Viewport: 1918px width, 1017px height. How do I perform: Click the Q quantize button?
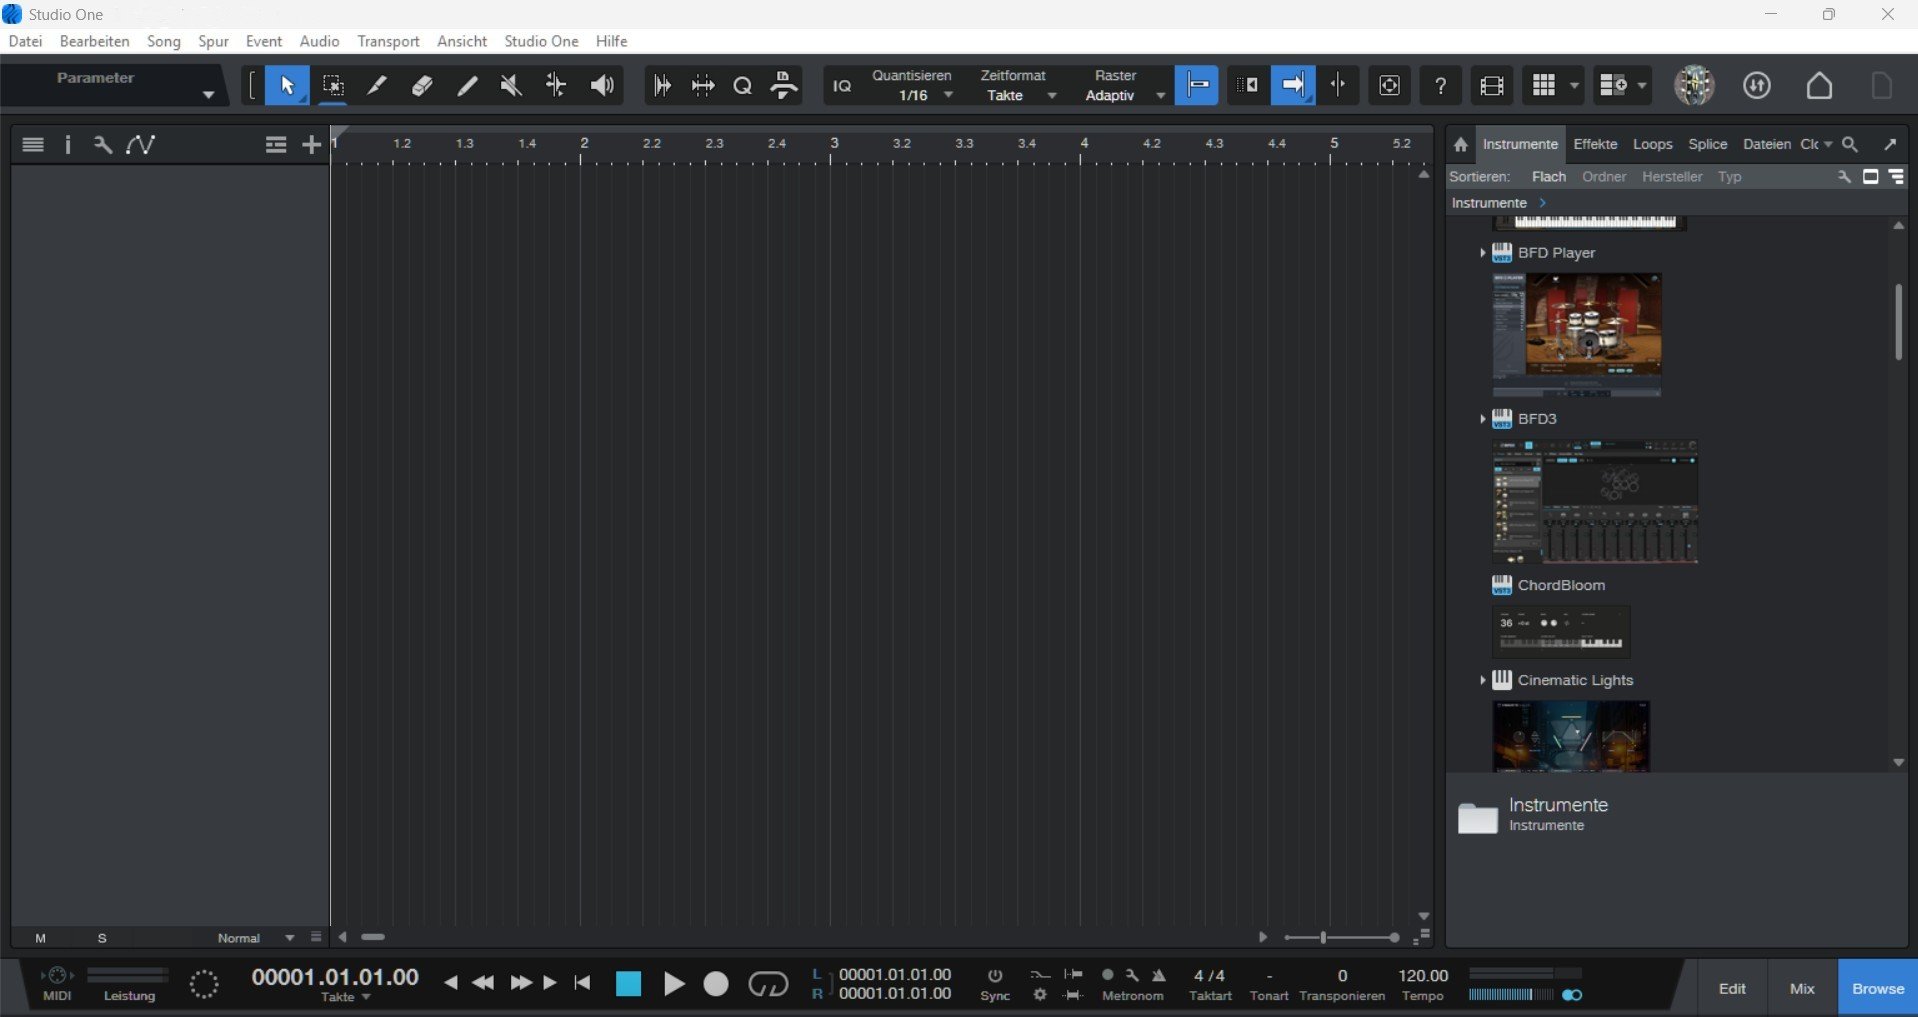742,86
